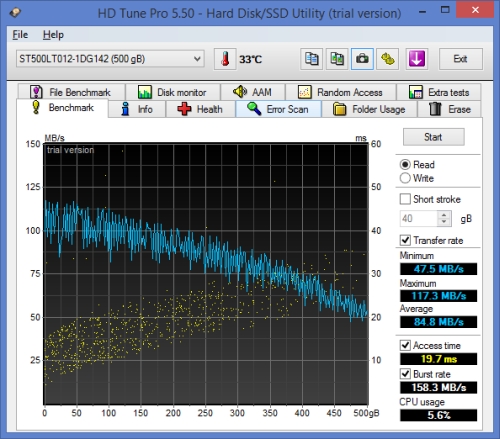Toggle the Access time checkbox
The height and width of the screenshot is (439, 500).
tap(405, 345)
